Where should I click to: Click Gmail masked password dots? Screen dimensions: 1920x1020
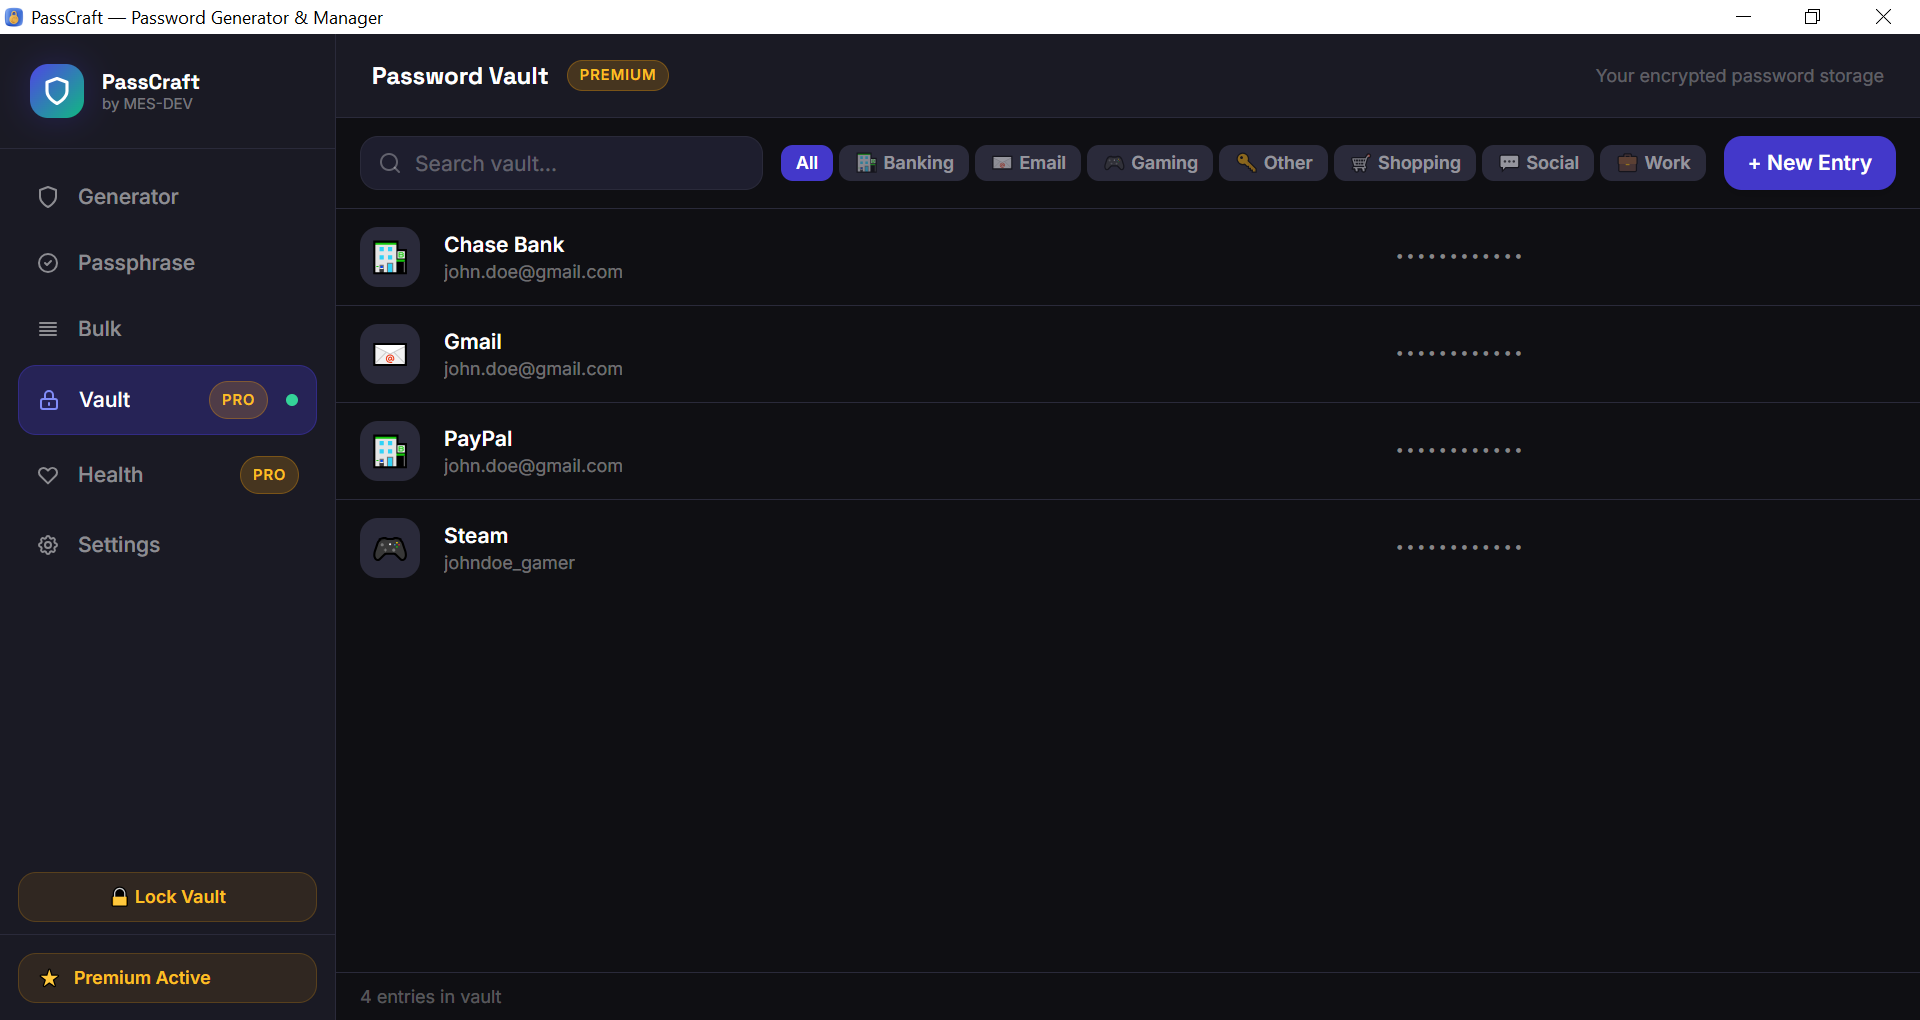1459,354
